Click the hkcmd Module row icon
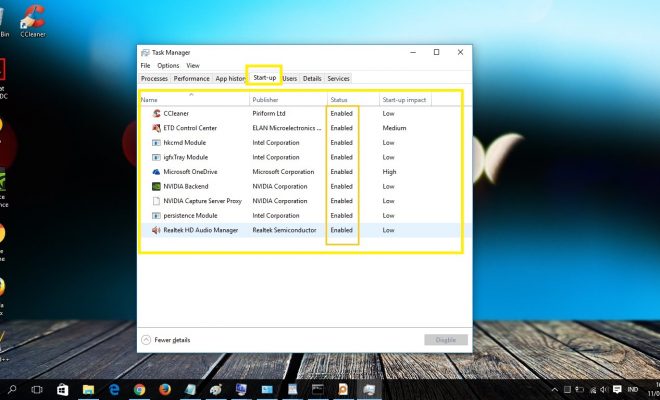The image size is (660, 400). [x=156, y=143]
